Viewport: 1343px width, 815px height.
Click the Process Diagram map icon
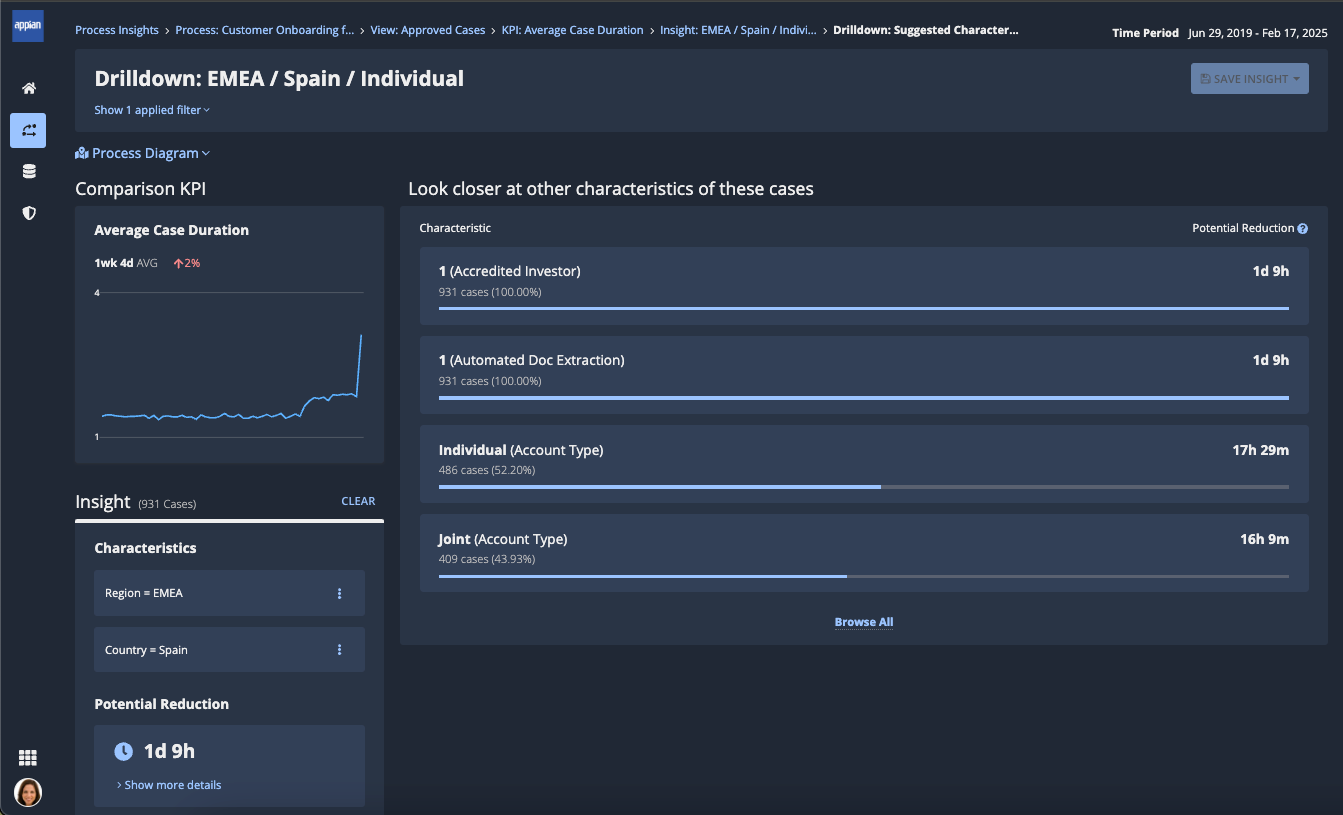click(x=82, y=153)
